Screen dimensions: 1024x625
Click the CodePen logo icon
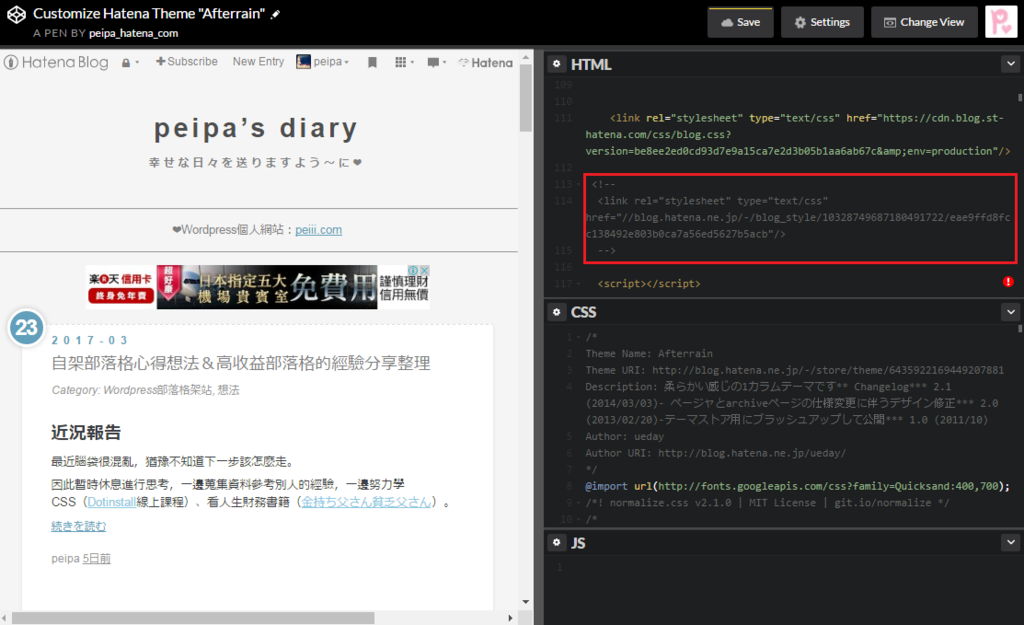[16, 14]
